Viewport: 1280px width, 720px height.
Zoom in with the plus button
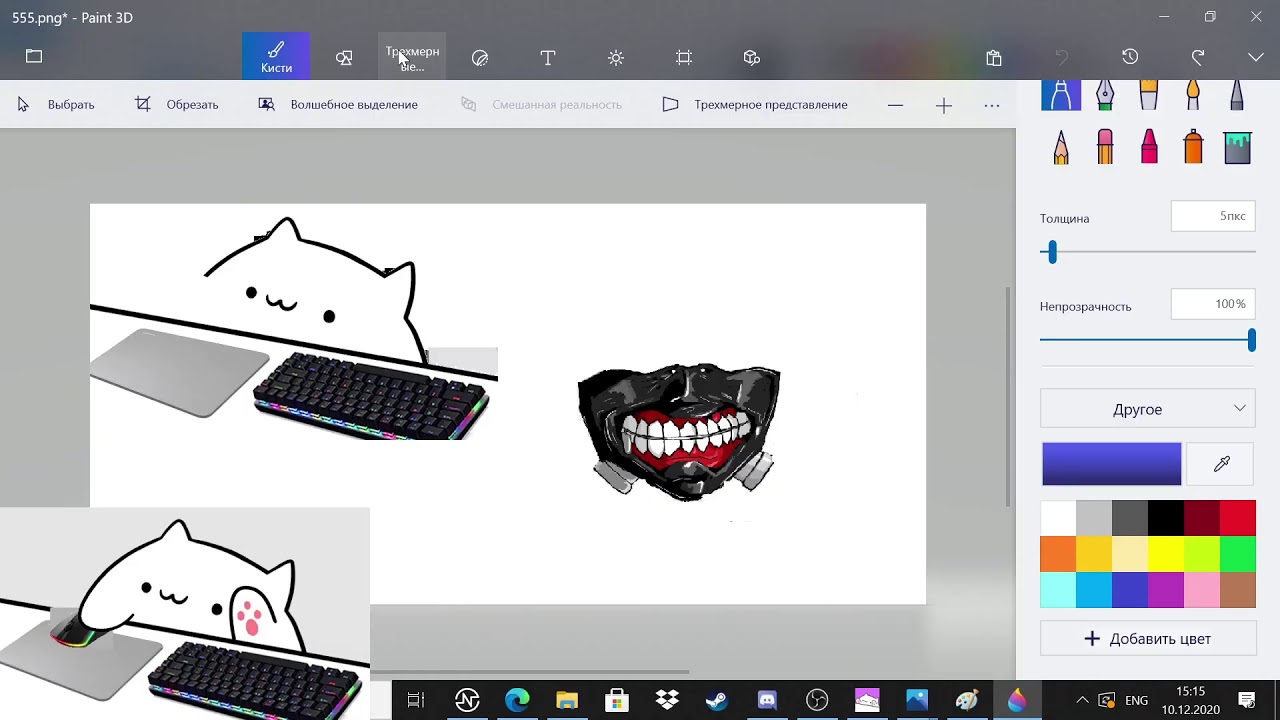point(944,105)
